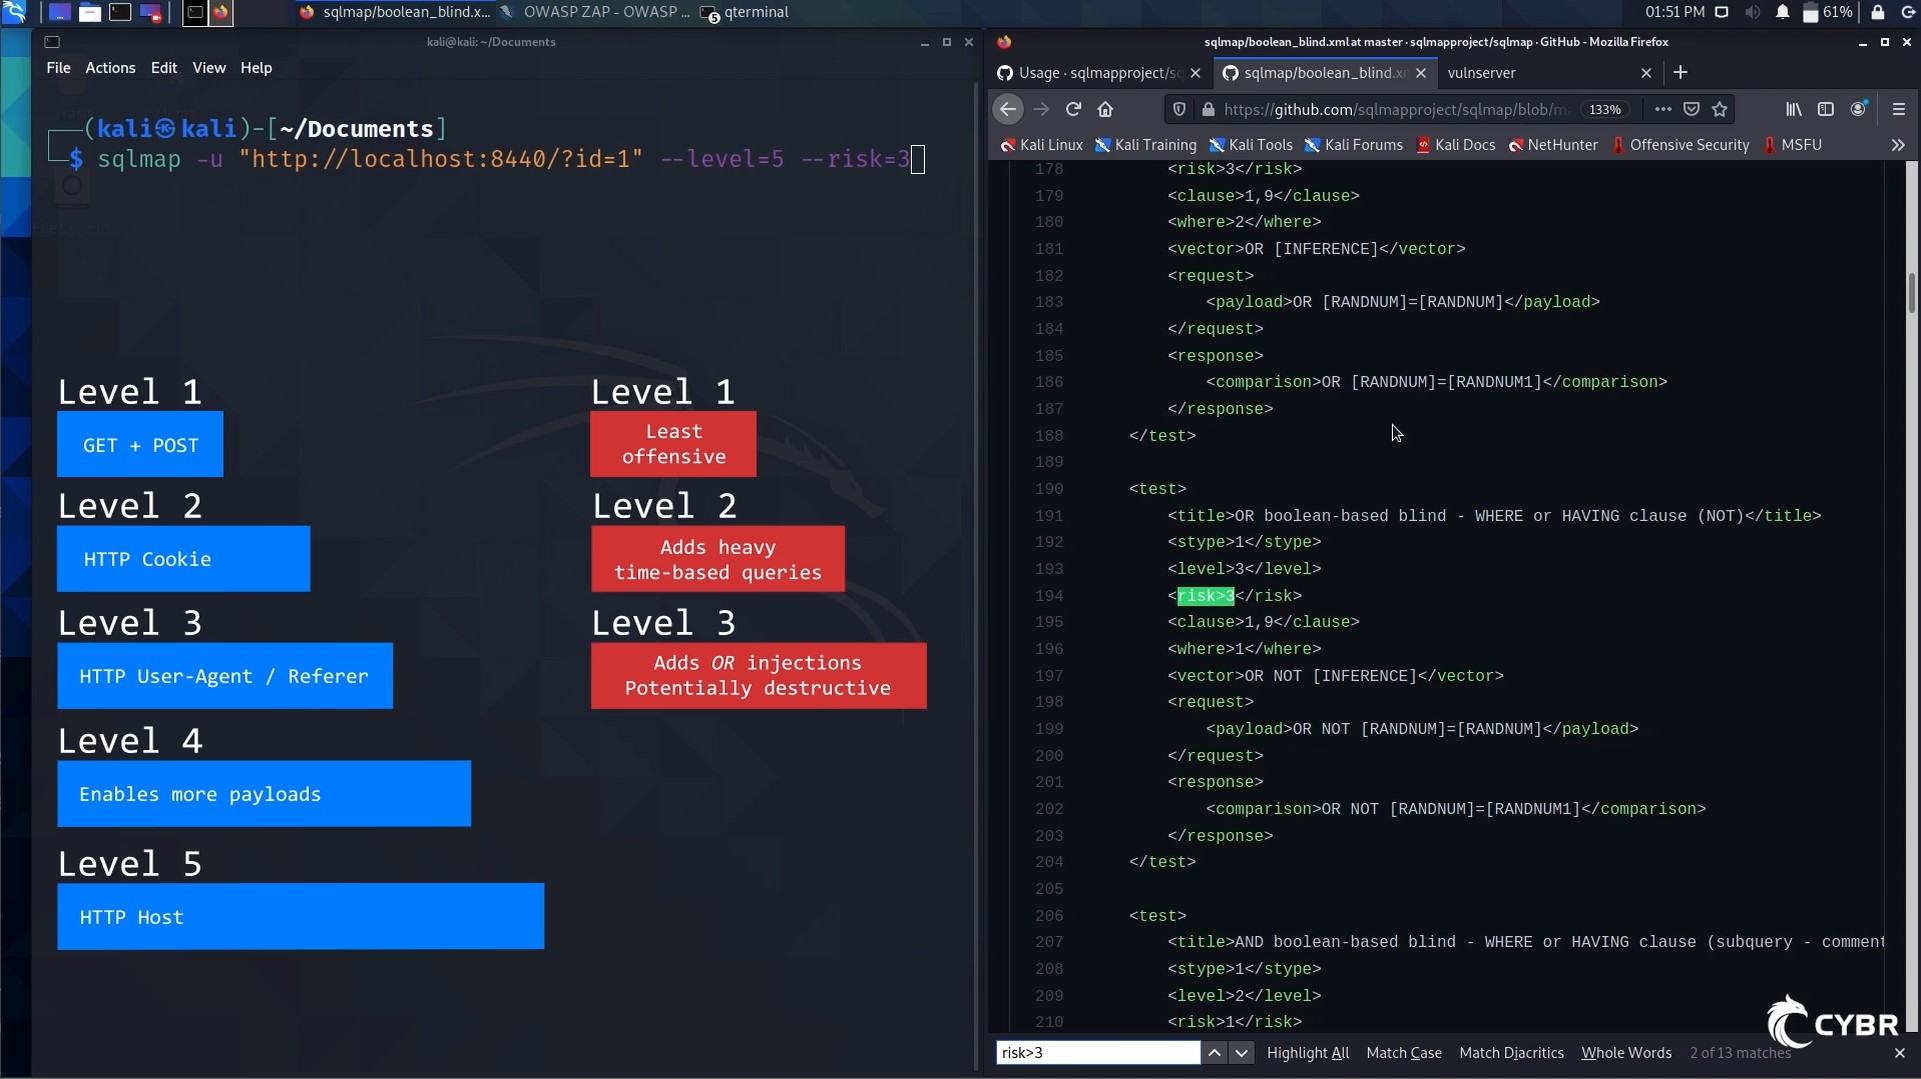Image resolution: width=1921 pixels, height=1079 pixels.
Task: Open Kali Linux bookmark
Action: click(1042, 145)
